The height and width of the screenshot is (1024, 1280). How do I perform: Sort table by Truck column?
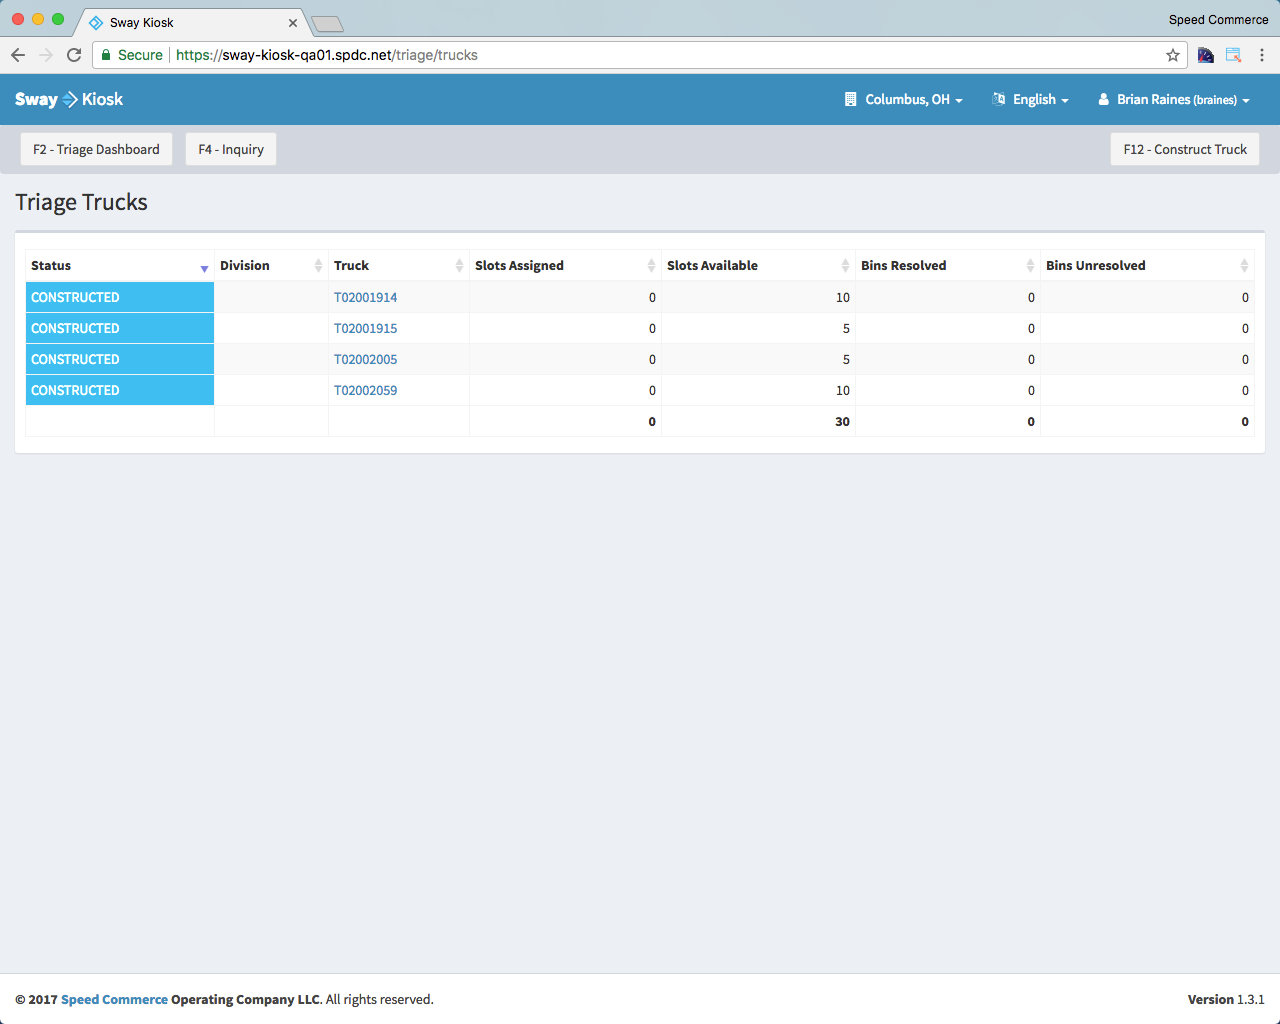tap(399, 265)
